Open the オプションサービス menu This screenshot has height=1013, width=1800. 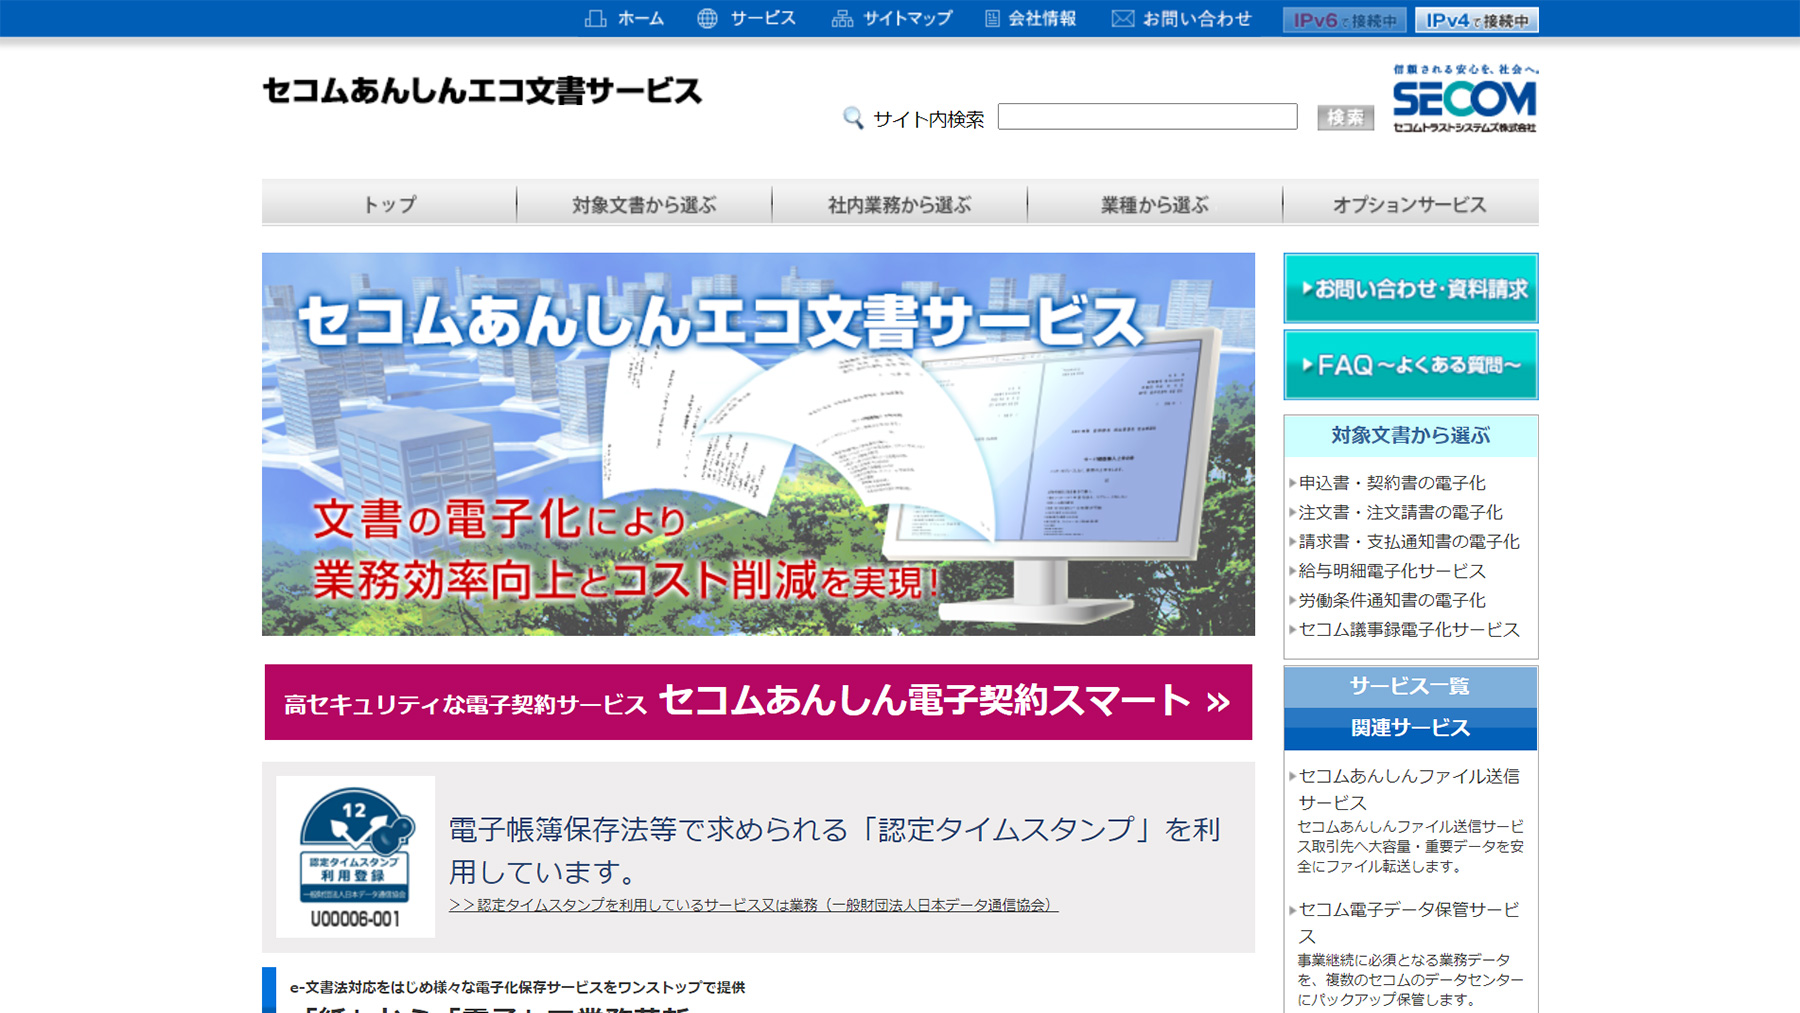(x=1410, y=203)
